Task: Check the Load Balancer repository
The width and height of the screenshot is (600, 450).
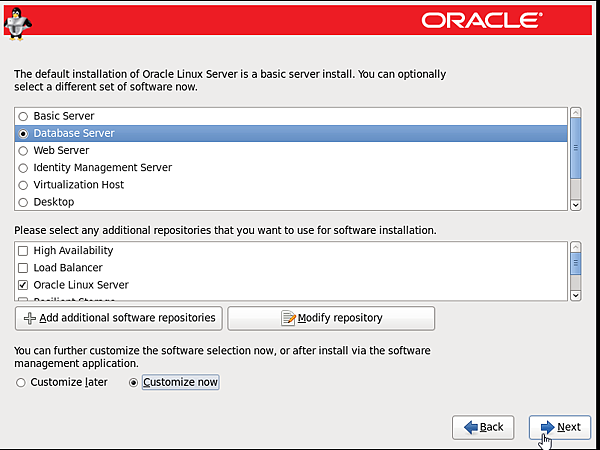Action: tap(23, 268)
